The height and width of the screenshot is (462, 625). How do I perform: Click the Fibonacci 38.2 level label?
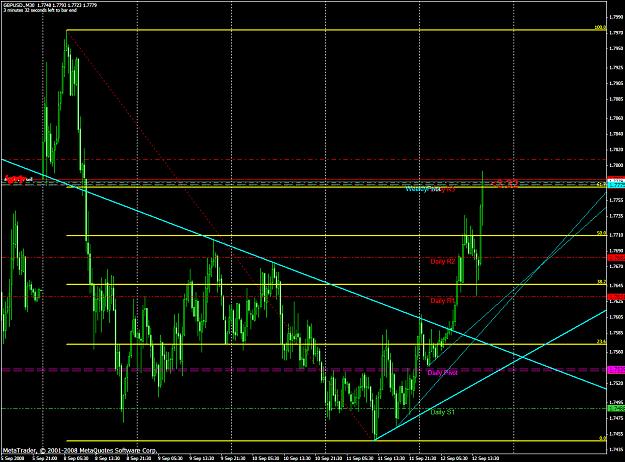coord(601,282)
